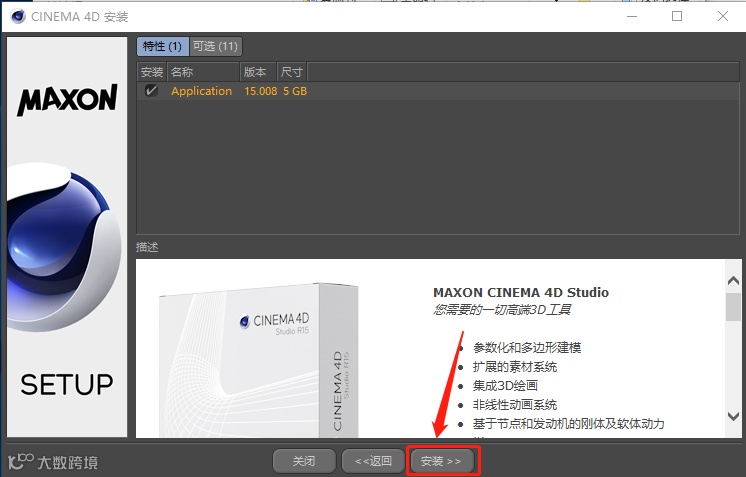Image resolution: width=746 pixels, height=477 pixels.
Task: Click the 您需要的一切高端3D工具 subtitle
Action: tap(502, 310)
